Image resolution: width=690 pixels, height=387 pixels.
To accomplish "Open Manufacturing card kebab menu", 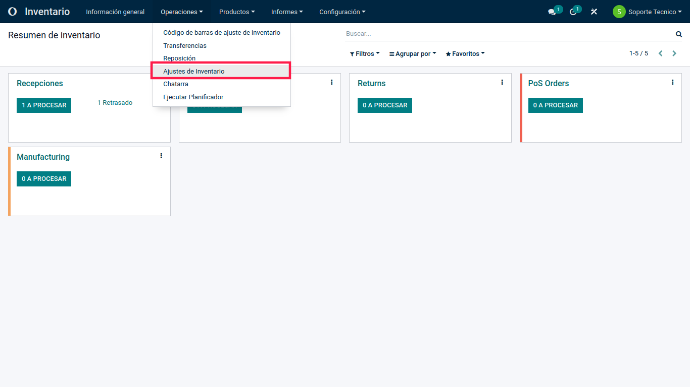I will coord(161,156).
